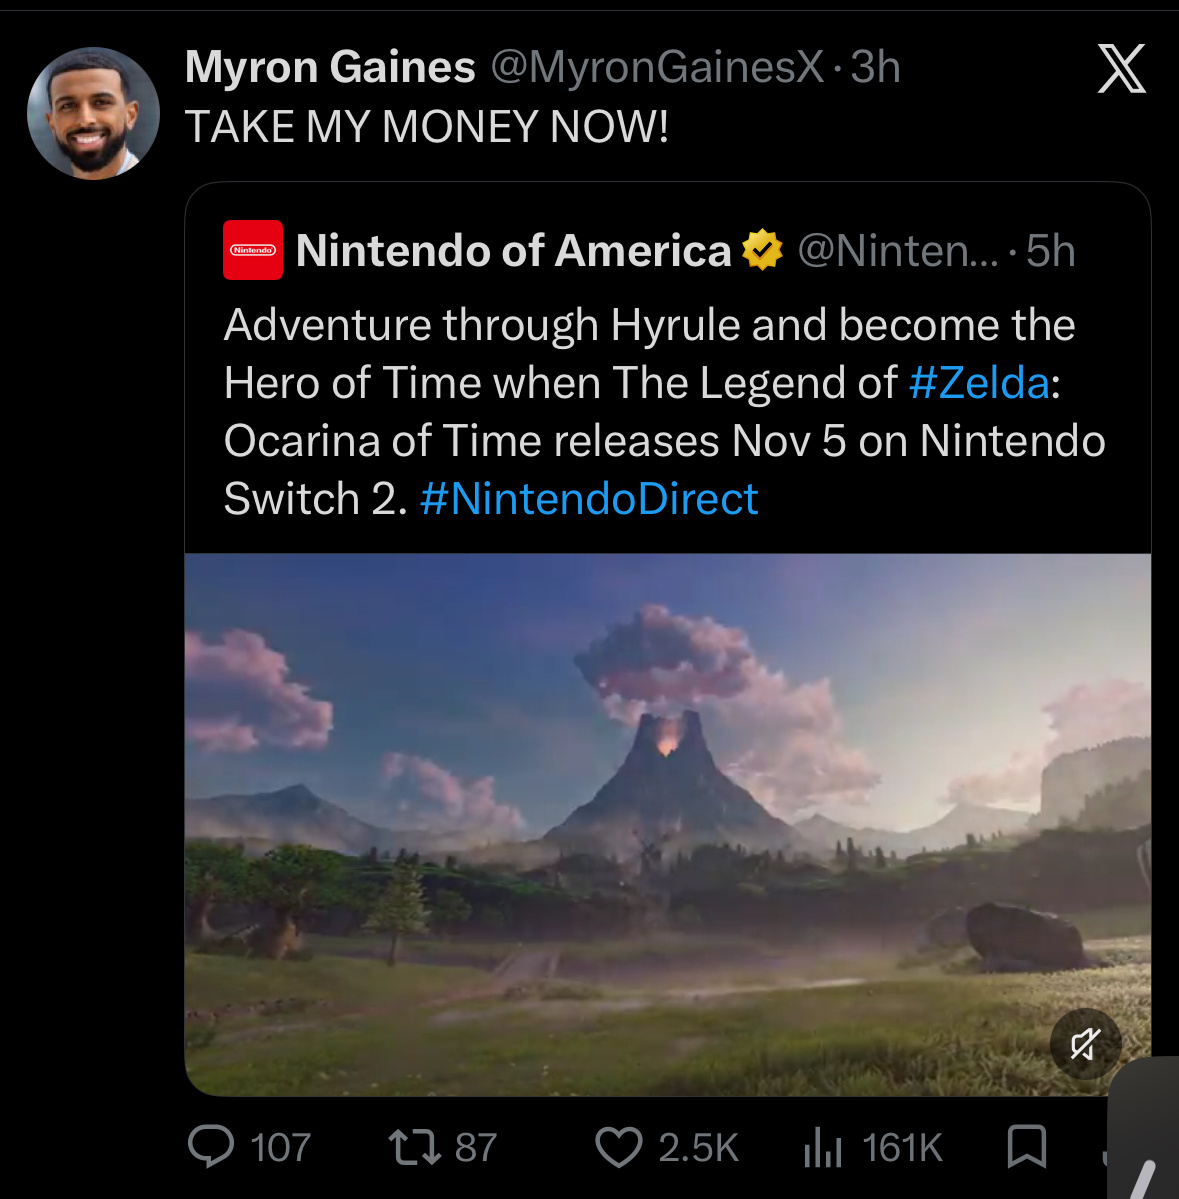Open the reply comment icon

tap(211, 1147)
